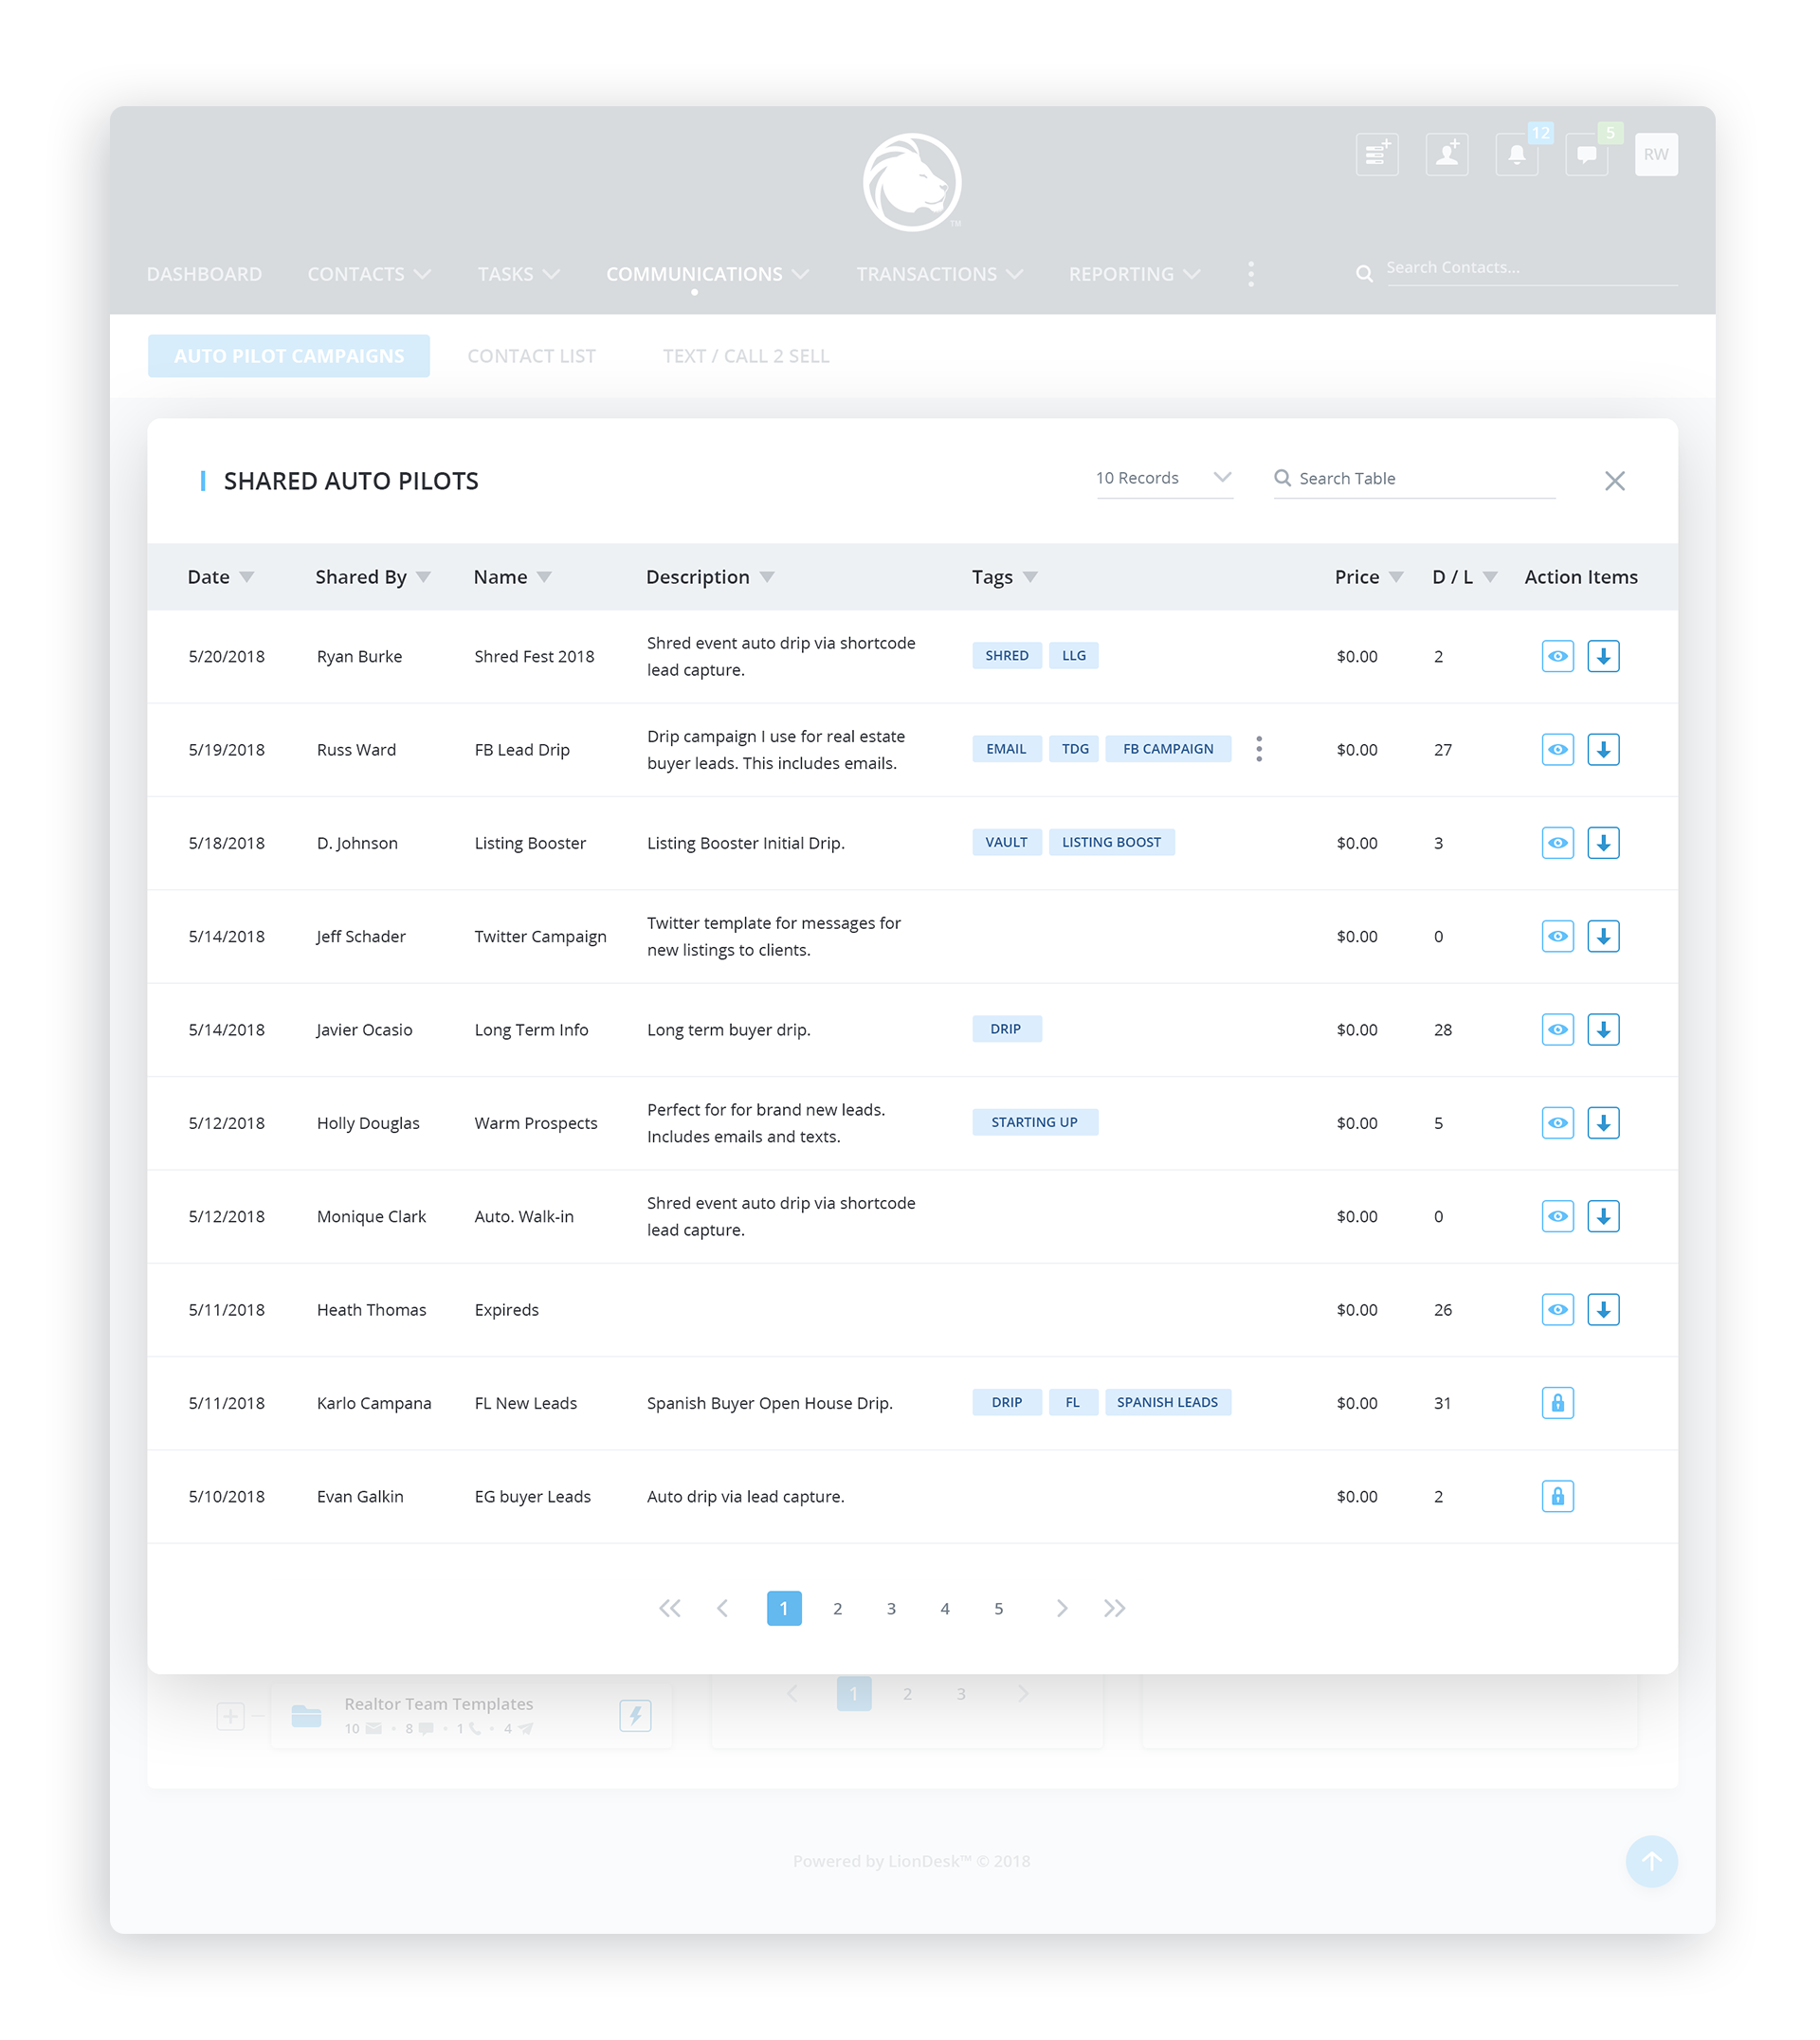
Task: Download the FB Lead Drip auto pilot
Action: (x=1602, y=749)
